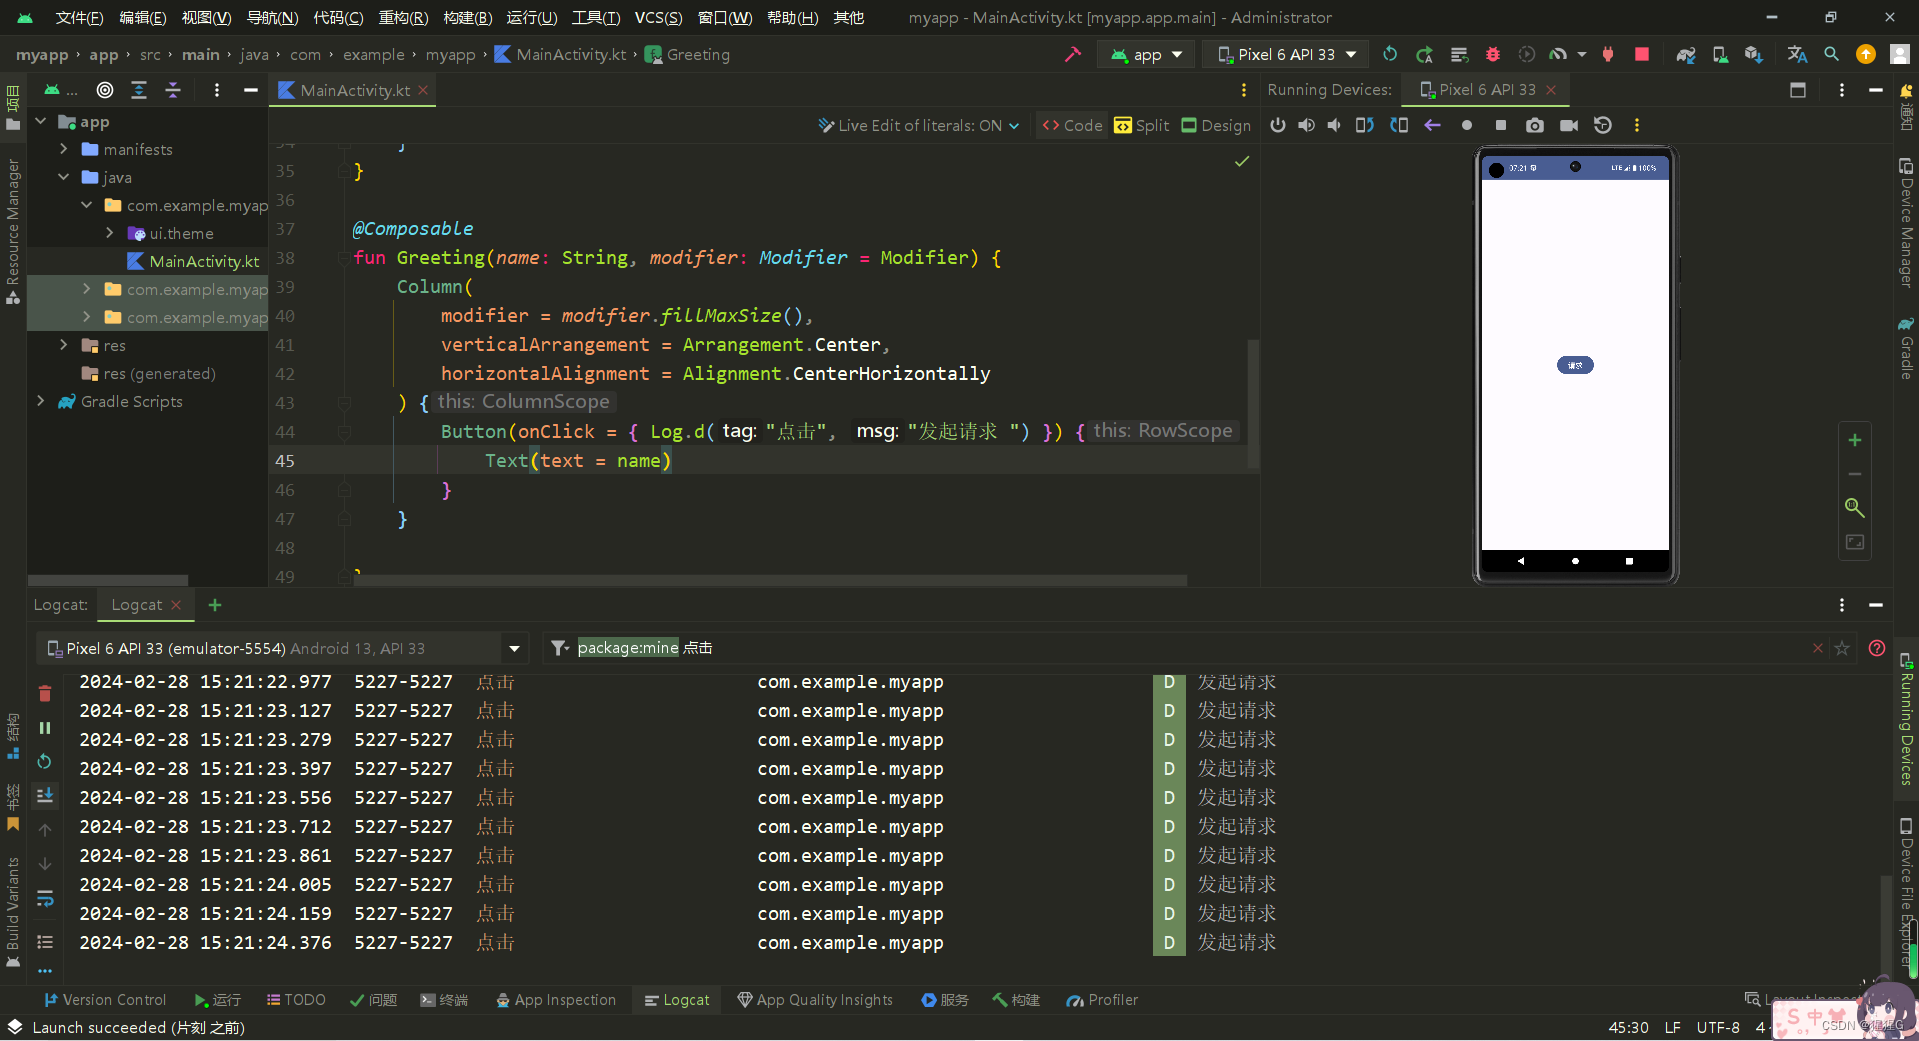This screenshot has width=1919, height=1041.
Task: Open the Pixel 6 API 33 device dropdown
Action: [x=1286, y=54]
